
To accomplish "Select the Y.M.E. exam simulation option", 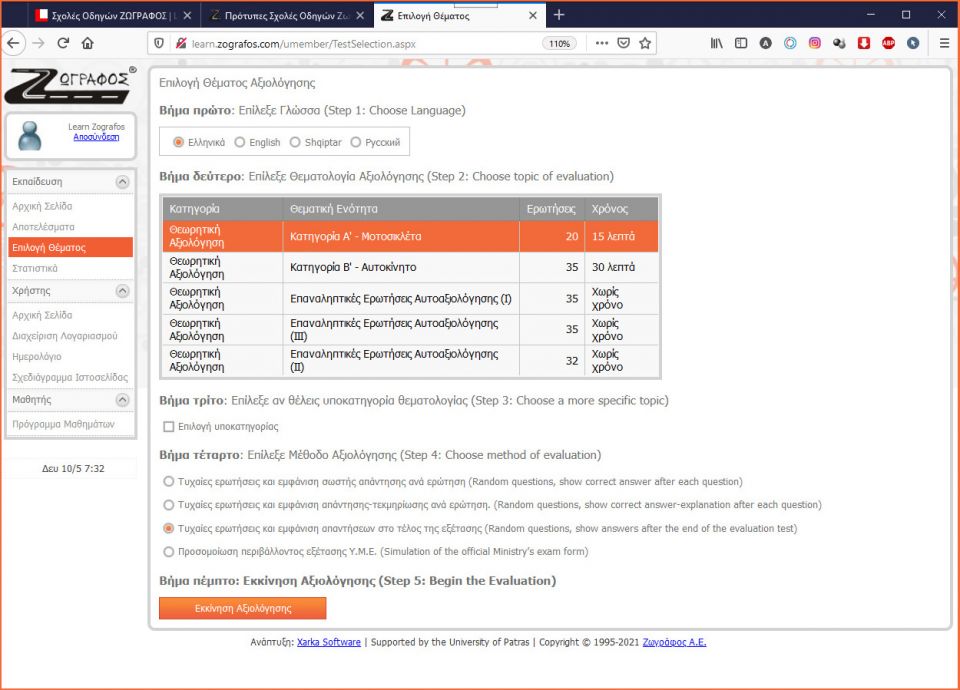I will [168, 552].
